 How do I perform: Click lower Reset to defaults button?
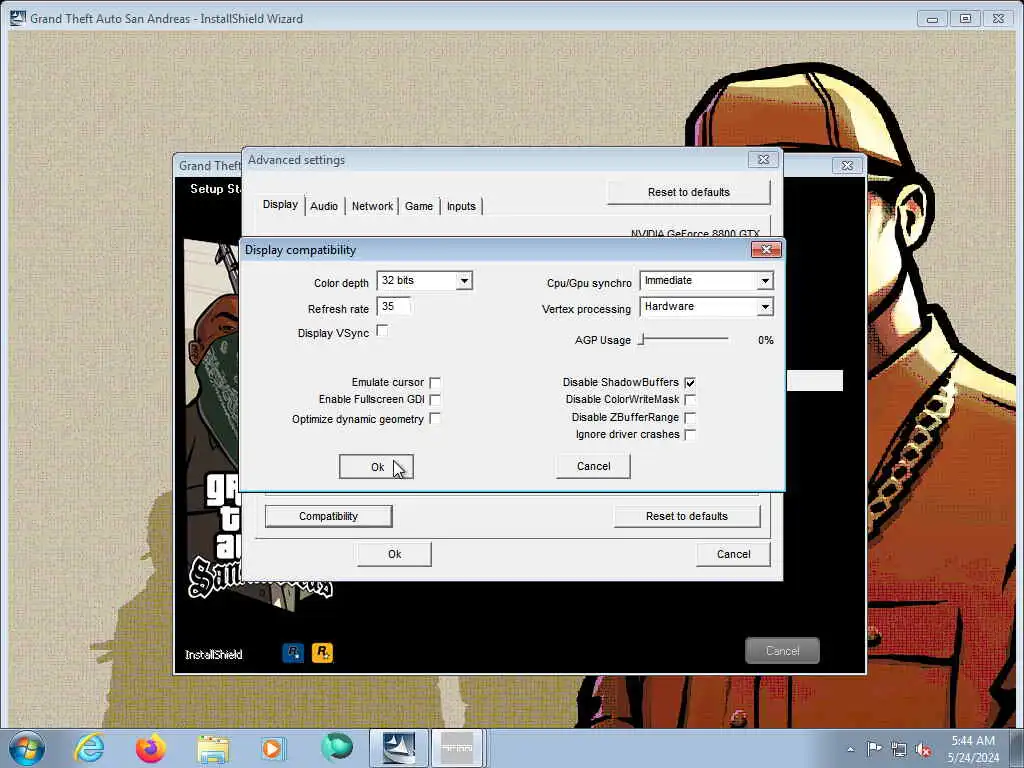click(686, 516)
